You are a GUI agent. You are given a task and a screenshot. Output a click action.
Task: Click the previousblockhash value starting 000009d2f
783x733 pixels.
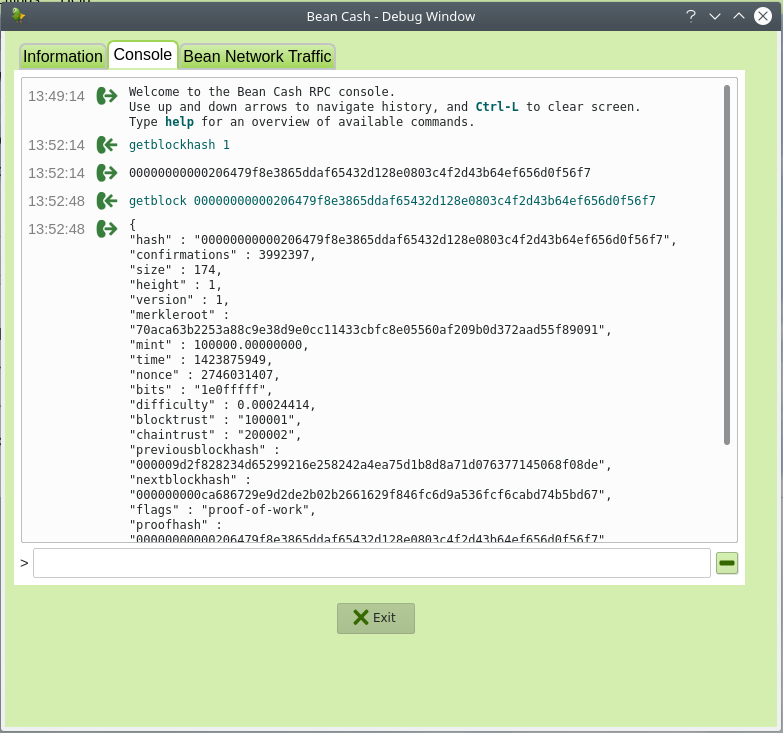pyautogui.click(x=370, y=464)
